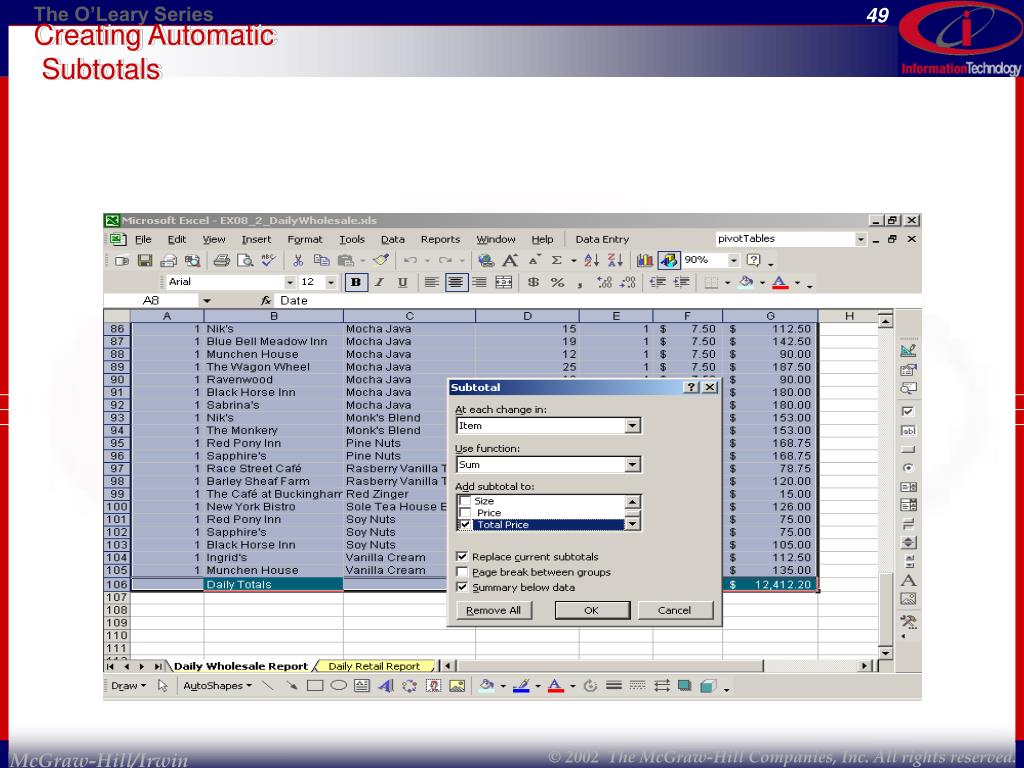Click the Remove All button
1024x768 pixels.
tap(494, 610)
